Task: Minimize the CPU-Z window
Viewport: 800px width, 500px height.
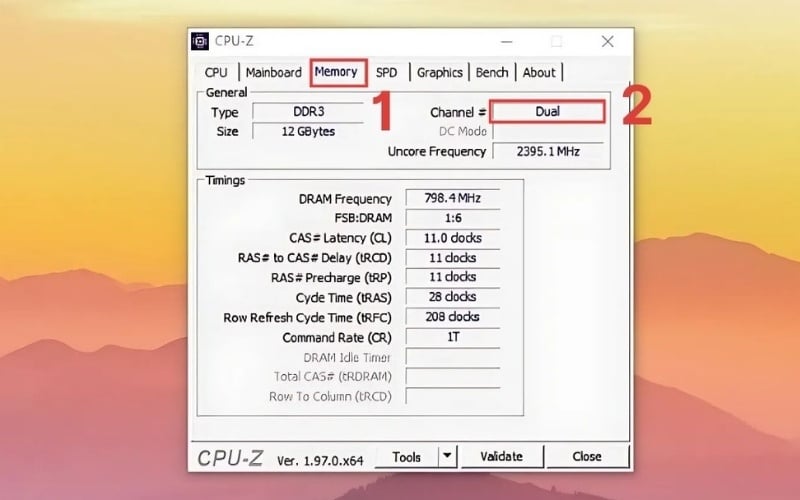Action: [506, 41]
